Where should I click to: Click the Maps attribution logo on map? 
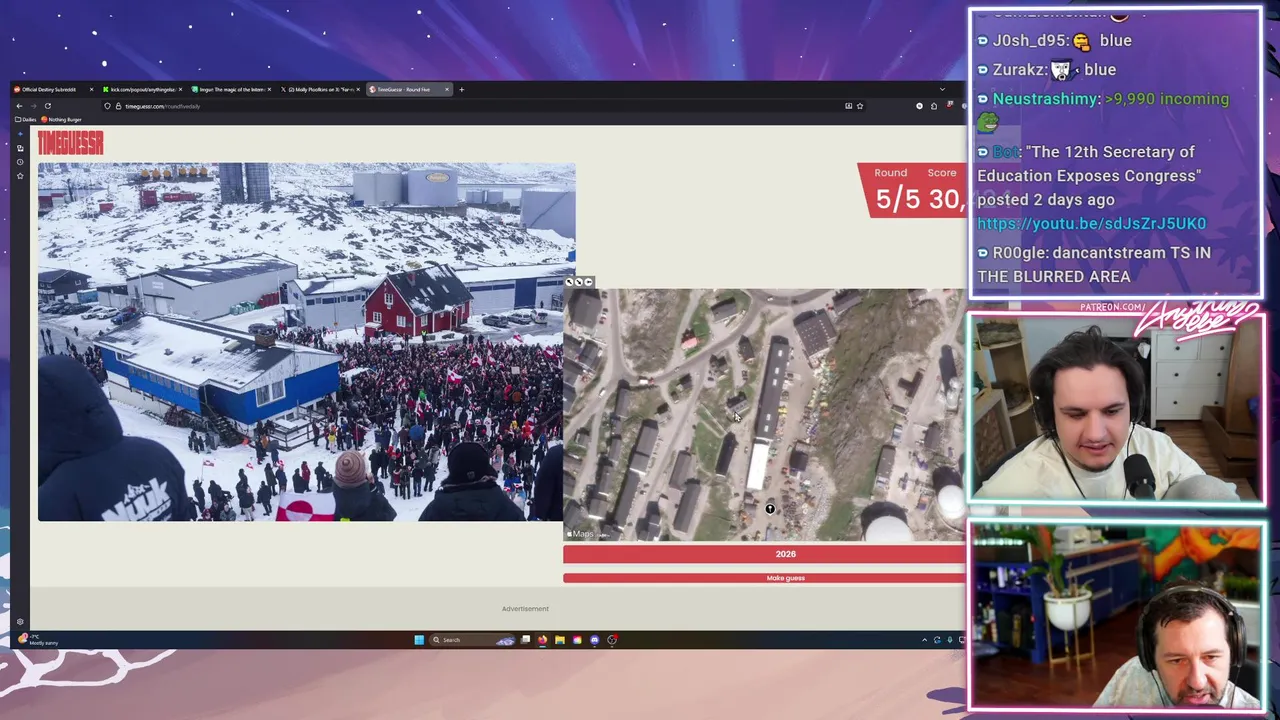[x=580, y=534]
